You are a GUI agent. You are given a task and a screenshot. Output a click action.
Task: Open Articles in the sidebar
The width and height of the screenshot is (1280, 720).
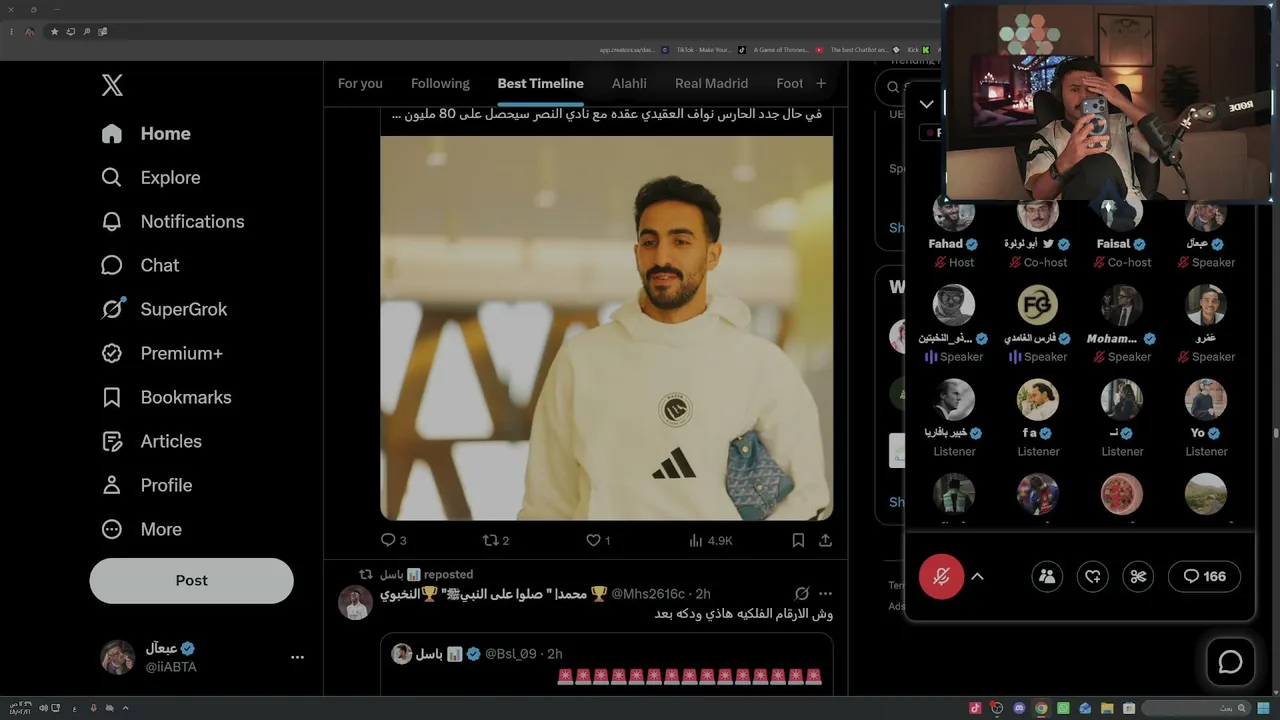[151, 441]
